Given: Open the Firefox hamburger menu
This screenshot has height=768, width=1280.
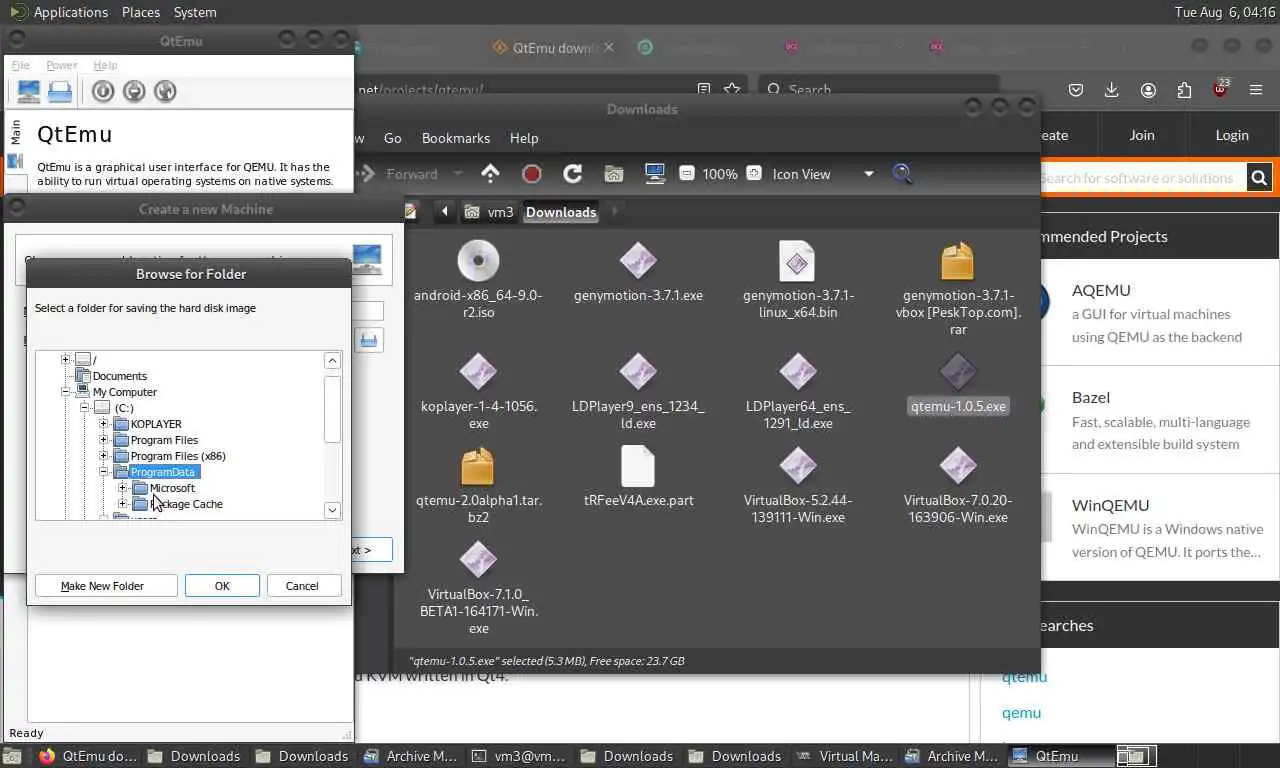Looking at the screenshot, I should (x=1256, y=90).
